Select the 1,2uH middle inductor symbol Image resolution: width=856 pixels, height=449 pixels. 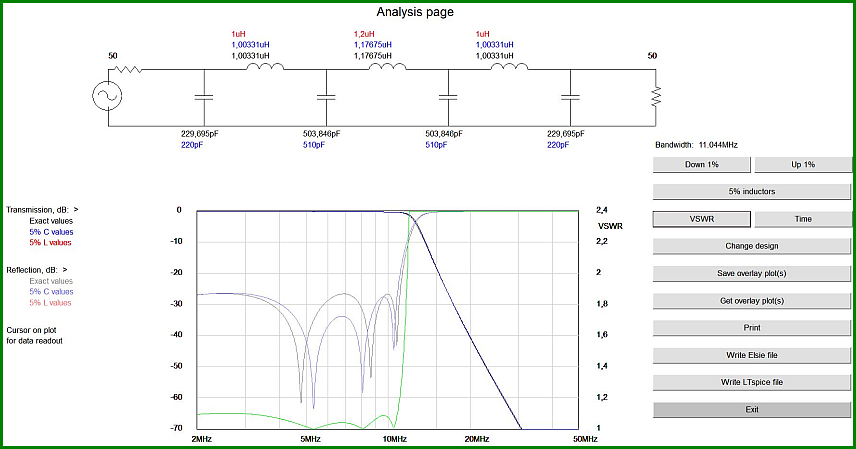388,67
